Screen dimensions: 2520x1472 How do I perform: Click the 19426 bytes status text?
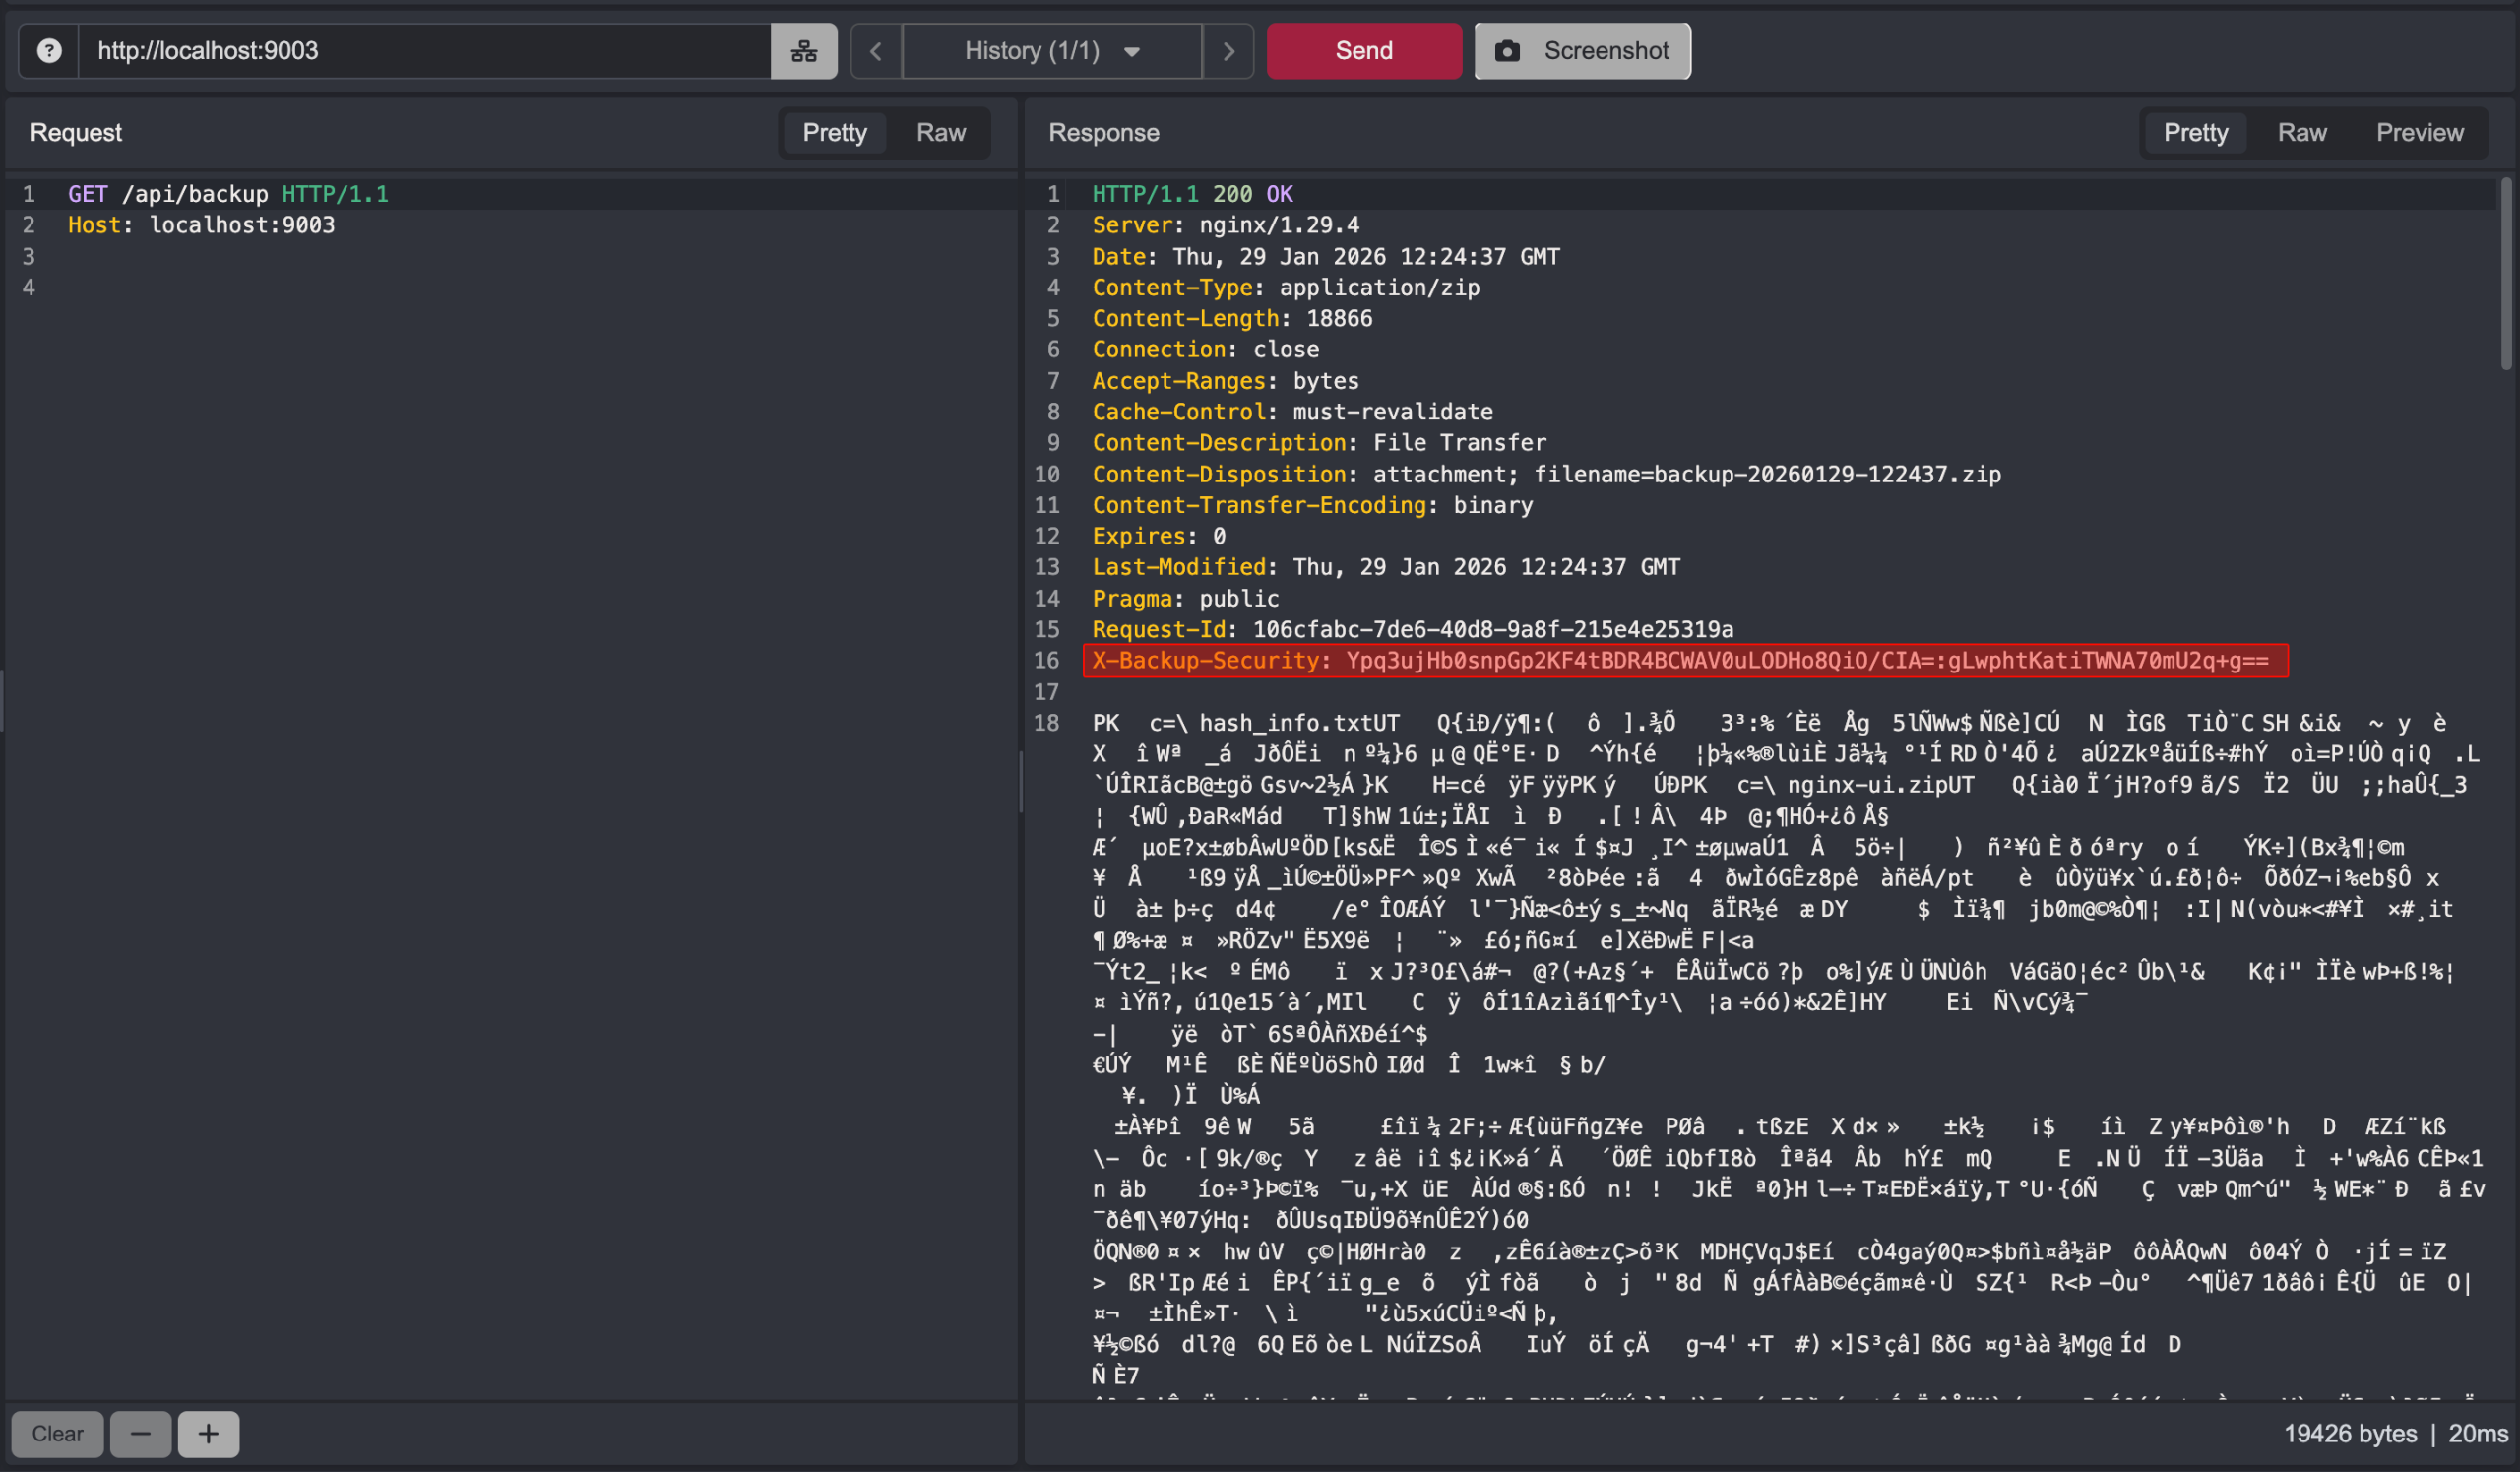pyautogui.click(x=2350, y=1433)
